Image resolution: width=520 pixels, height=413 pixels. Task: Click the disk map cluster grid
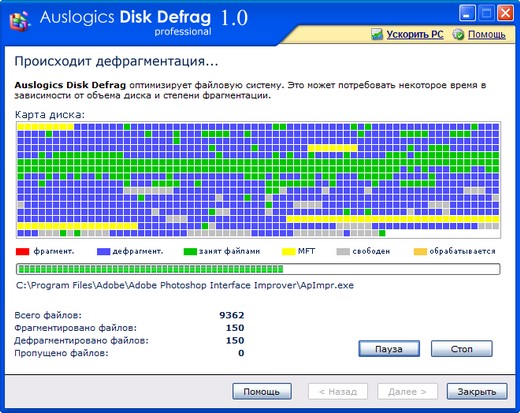click(x=258, y=180)
